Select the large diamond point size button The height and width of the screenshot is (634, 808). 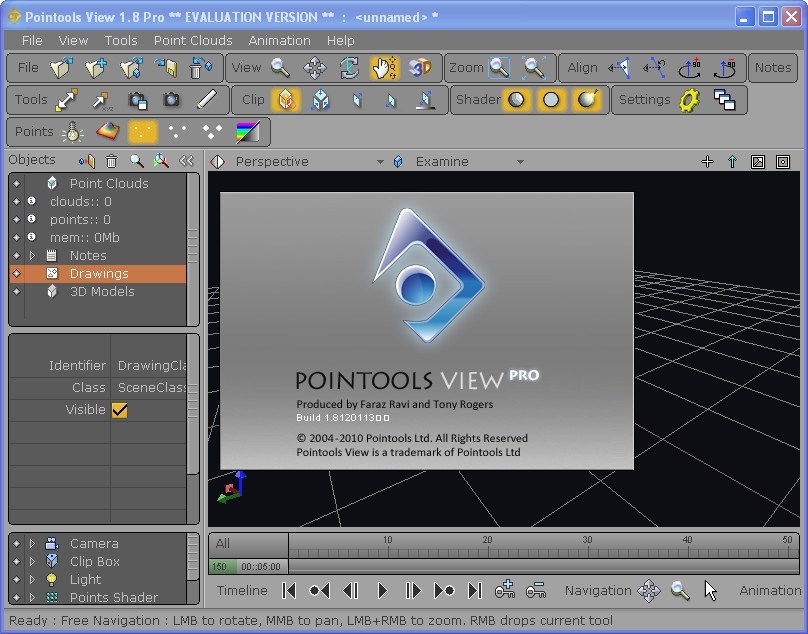click(x=212, y=132)
